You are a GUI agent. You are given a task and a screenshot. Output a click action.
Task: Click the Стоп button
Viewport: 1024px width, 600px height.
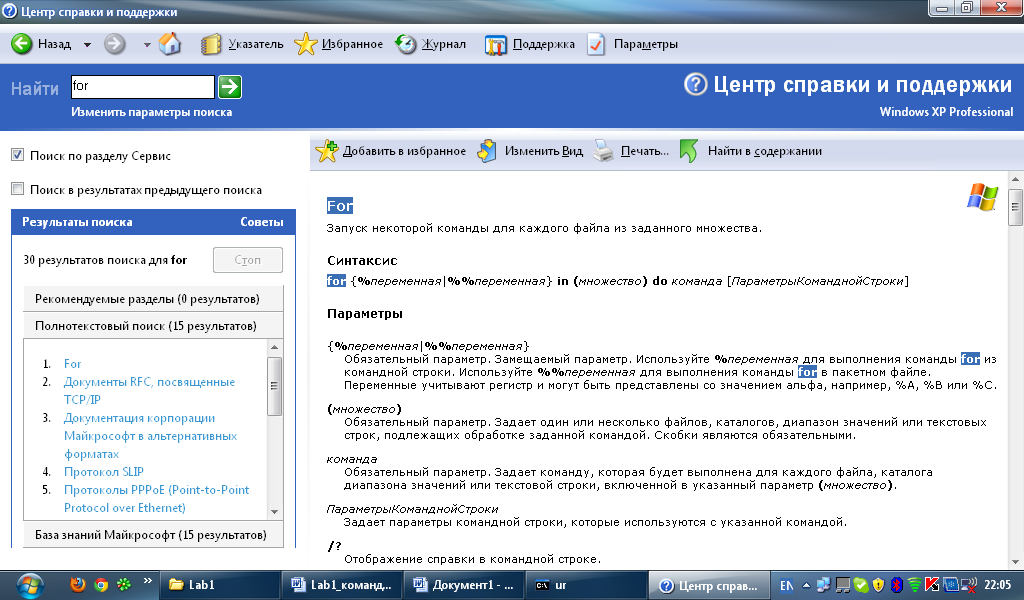[248, 260]
